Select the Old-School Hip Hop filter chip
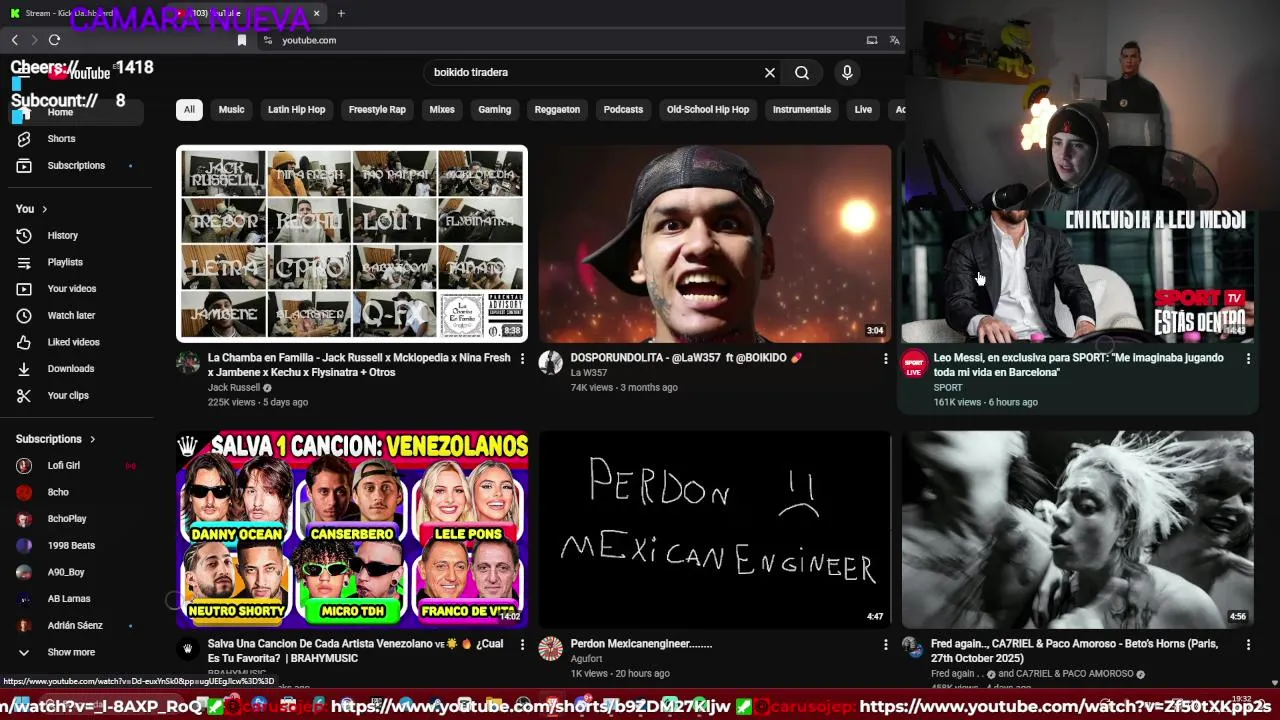The height and width of the screenshot is (720, 1280). (x=708, y=110)
